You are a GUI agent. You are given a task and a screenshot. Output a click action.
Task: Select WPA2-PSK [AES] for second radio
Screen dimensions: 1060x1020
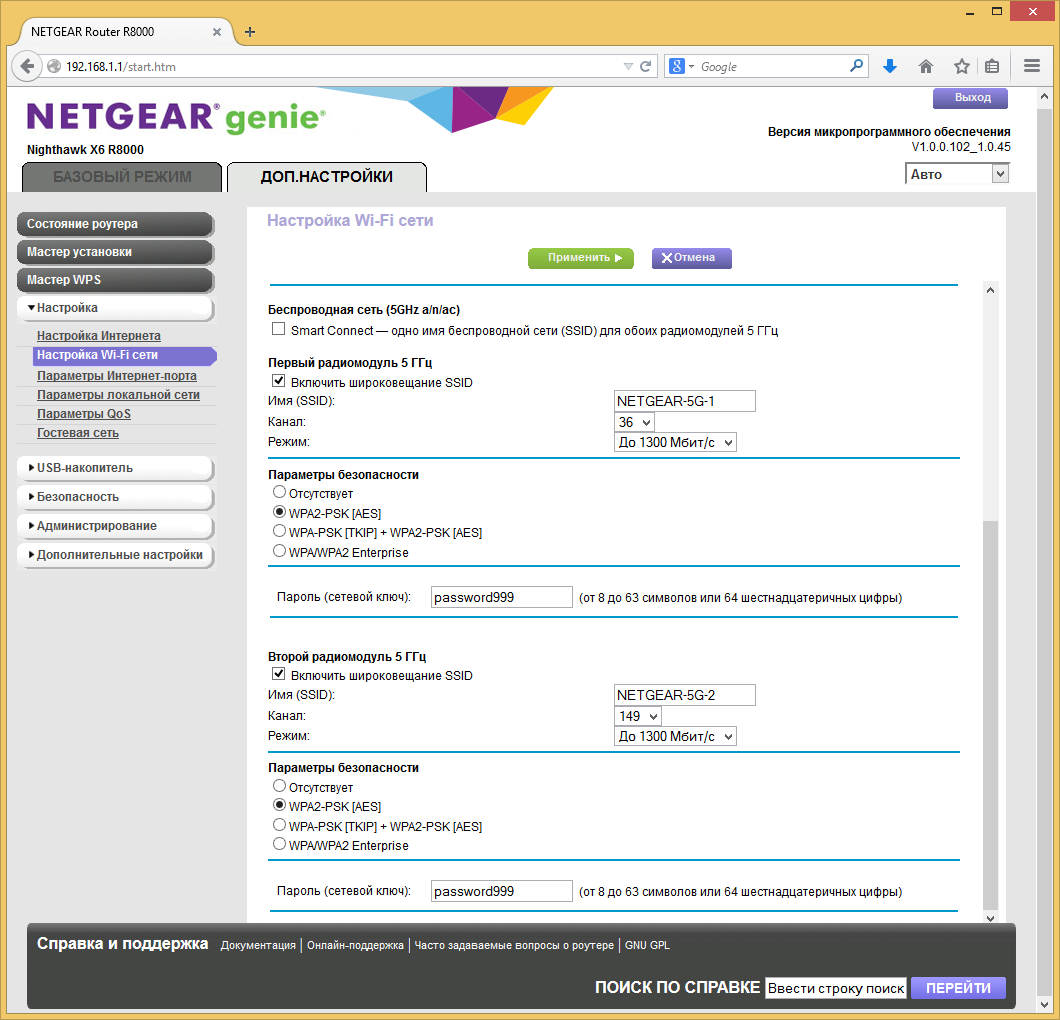point(279,805)
